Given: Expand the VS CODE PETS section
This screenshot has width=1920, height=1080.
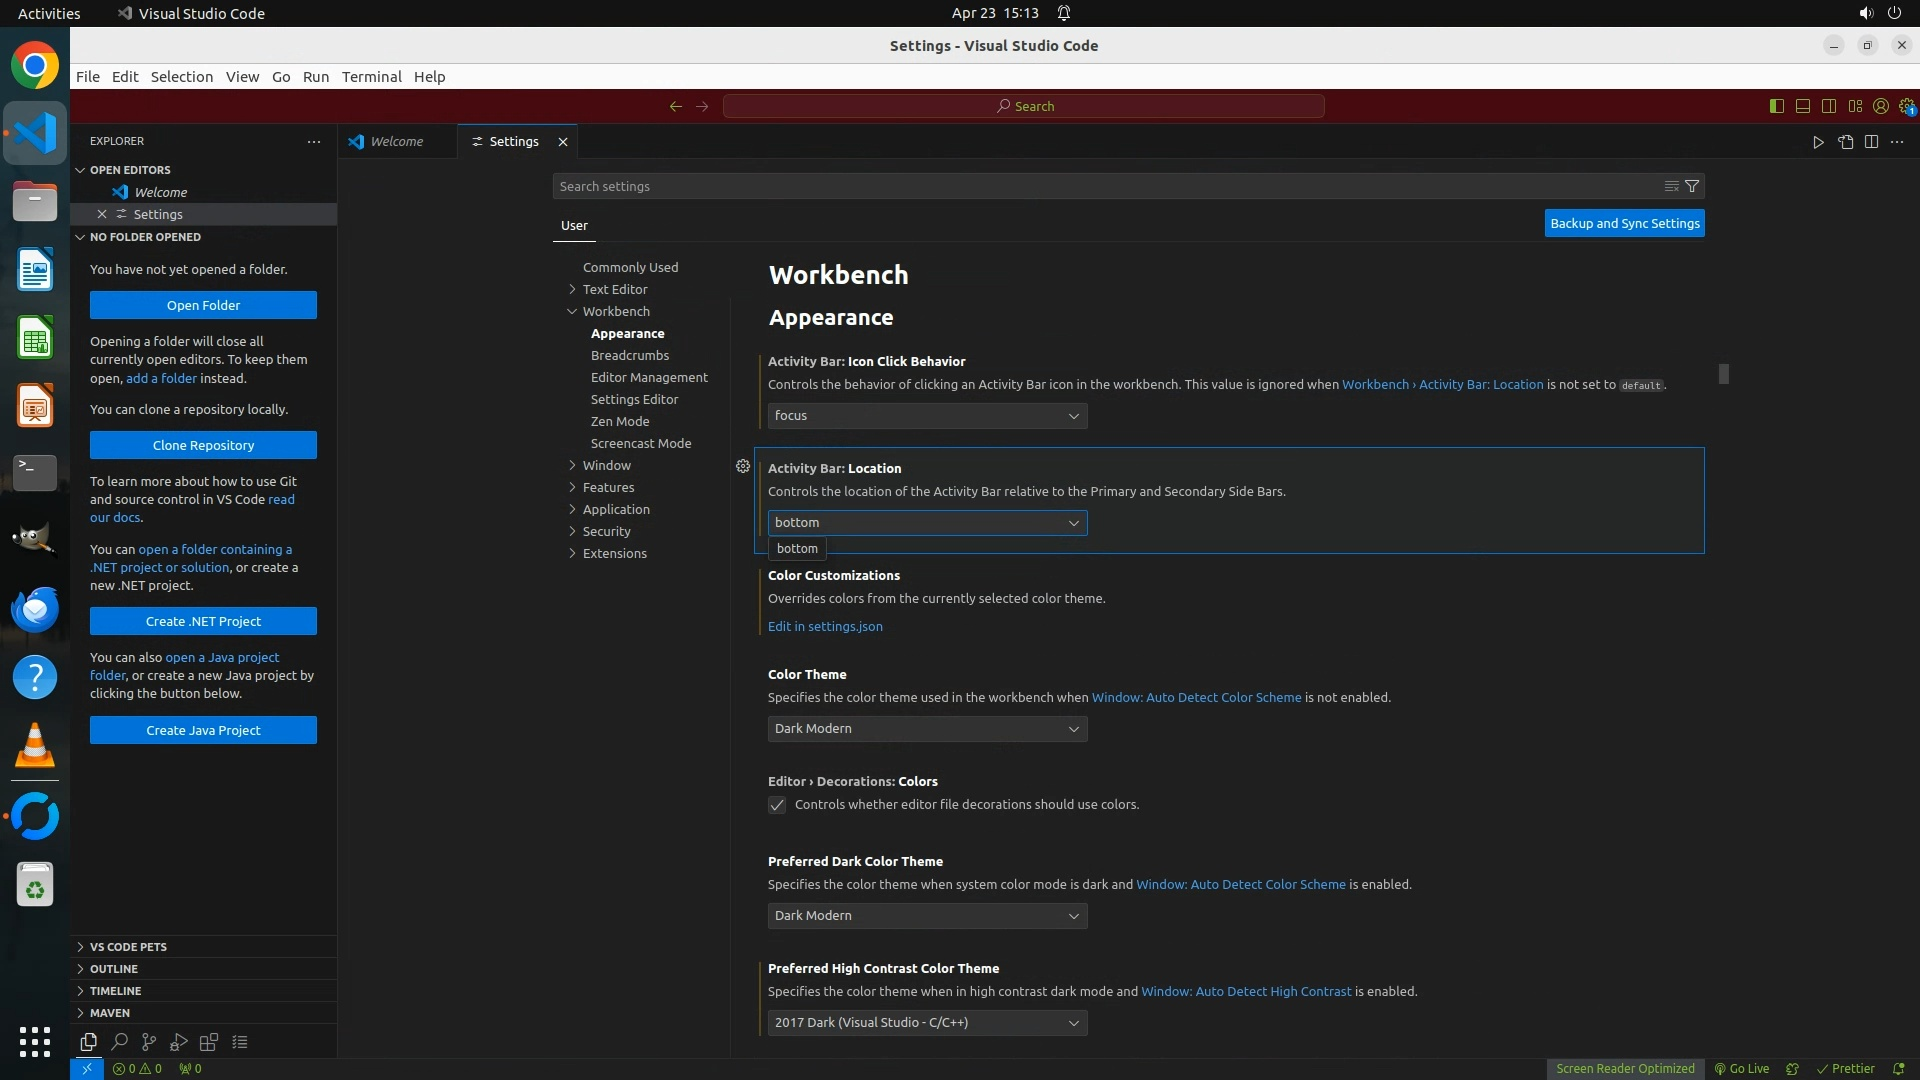Looking at the screenshot, I should [x=128, y=946].
